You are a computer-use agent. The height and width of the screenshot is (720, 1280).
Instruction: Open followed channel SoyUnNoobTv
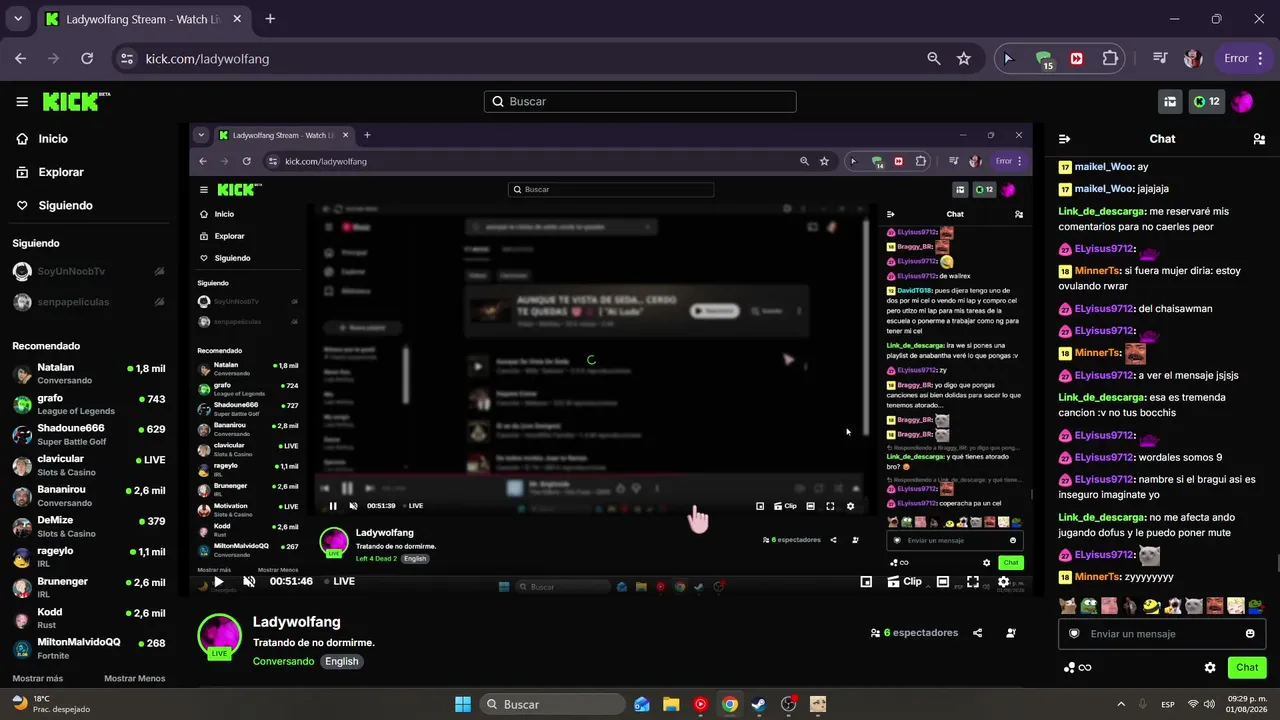point(88,271)
